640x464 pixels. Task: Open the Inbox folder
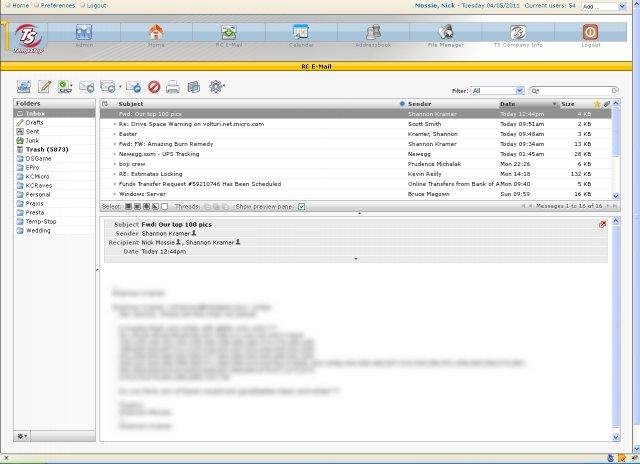point(55,113)
